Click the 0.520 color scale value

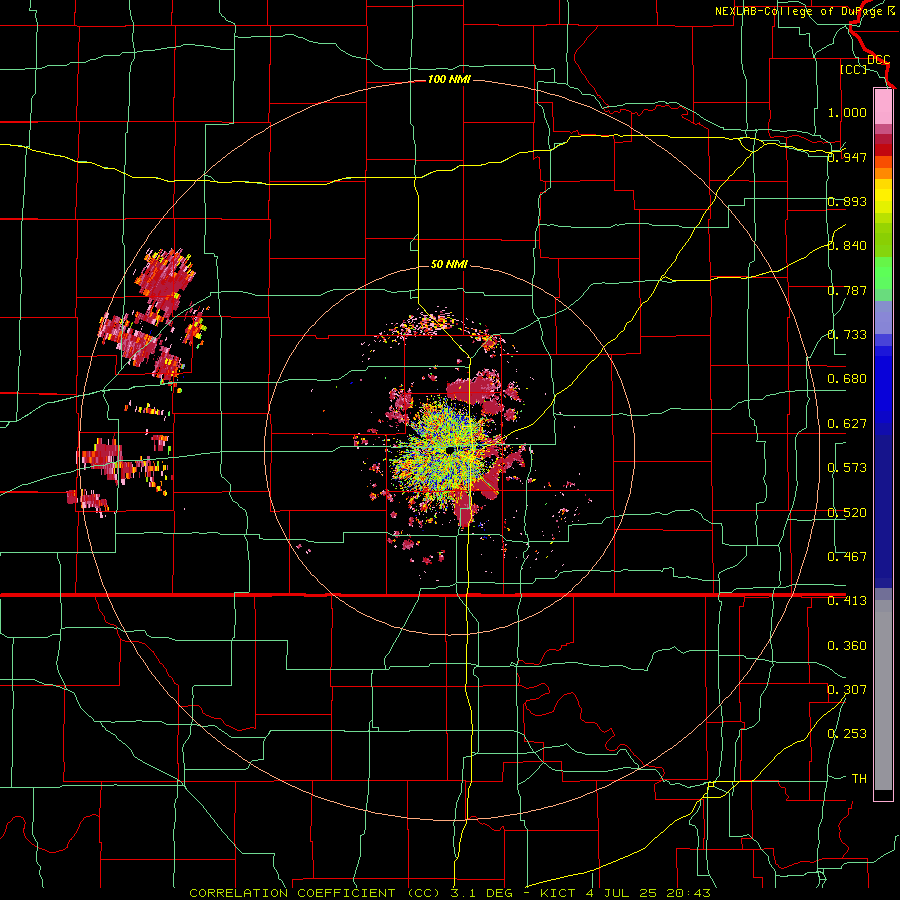(x=847, y=513)
